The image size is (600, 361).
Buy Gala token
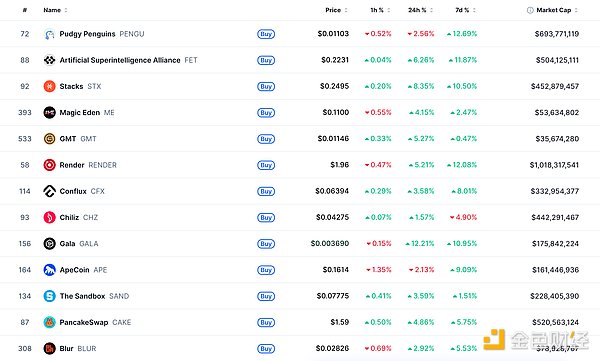point(266,244)
